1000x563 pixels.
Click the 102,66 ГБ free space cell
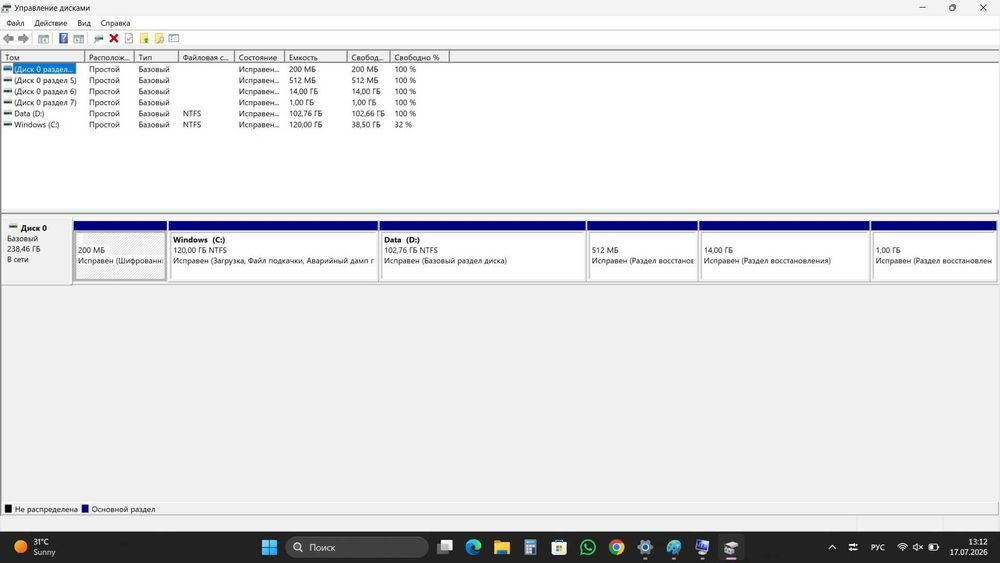click(368, 113)
